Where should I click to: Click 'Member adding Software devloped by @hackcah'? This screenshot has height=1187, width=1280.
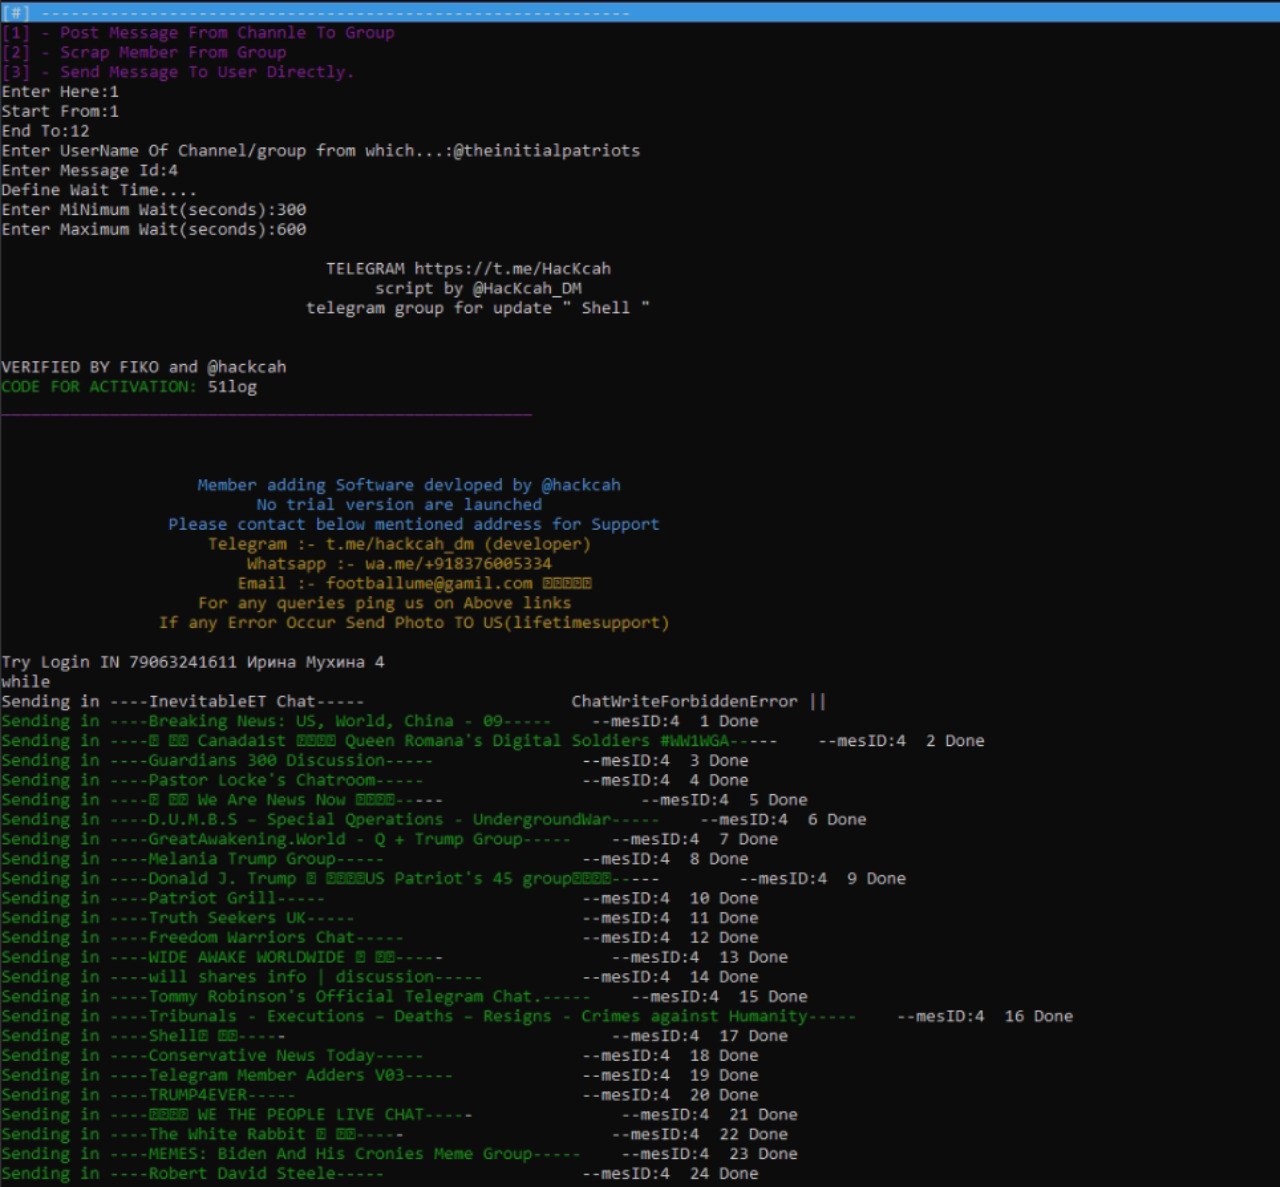click(409, 485)
